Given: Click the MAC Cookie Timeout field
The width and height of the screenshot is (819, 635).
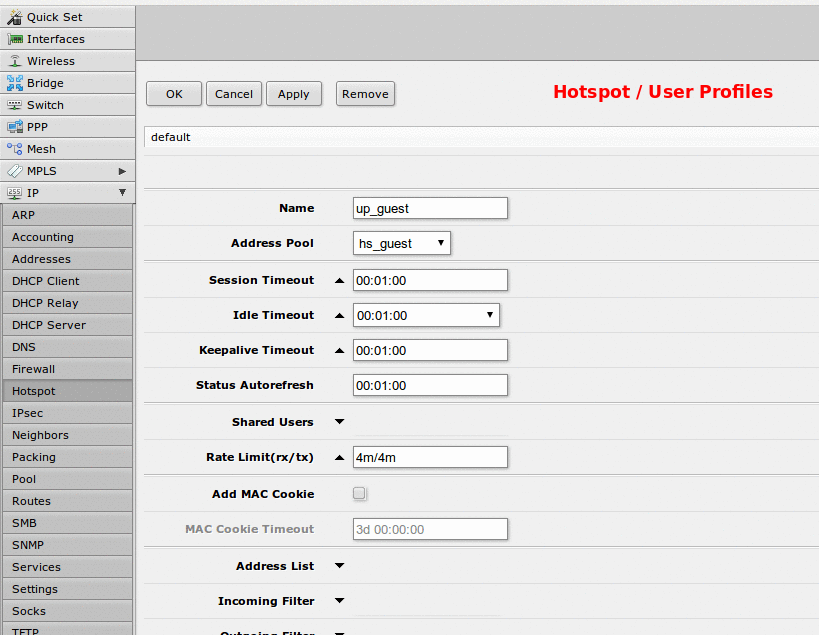Looking at the screenshot, I should [430, 530].
